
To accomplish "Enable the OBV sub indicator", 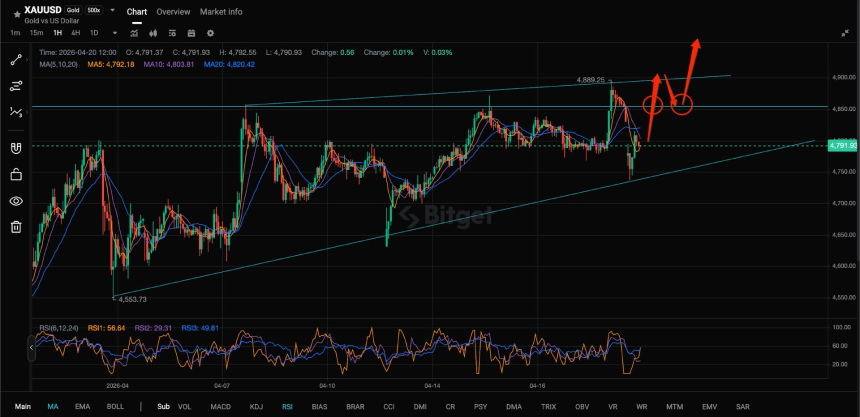I will click(582, 407).
